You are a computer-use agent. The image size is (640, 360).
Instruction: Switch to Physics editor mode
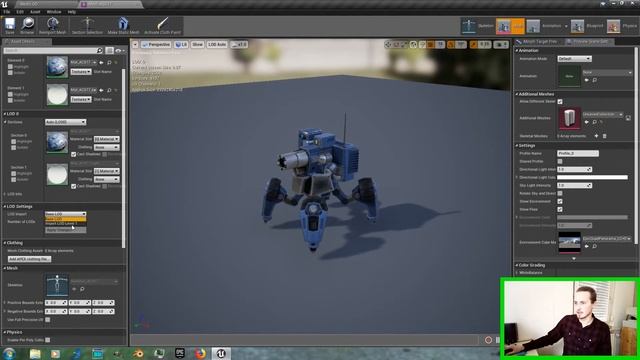[622, 26]
